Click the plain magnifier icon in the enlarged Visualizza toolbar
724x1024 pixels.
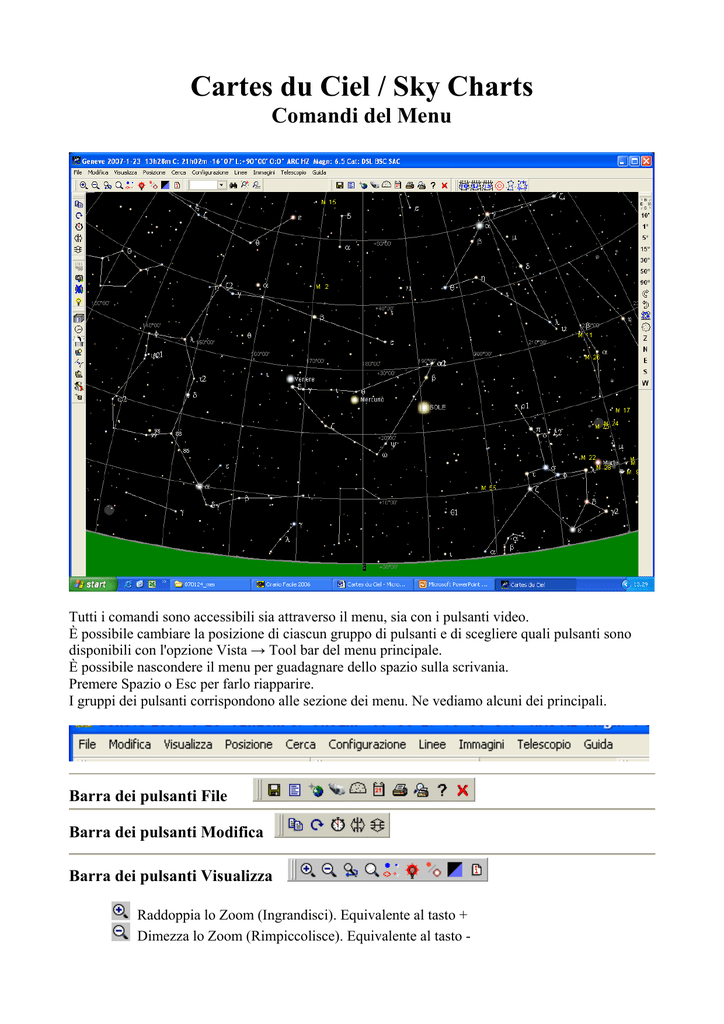click(371, 869)
